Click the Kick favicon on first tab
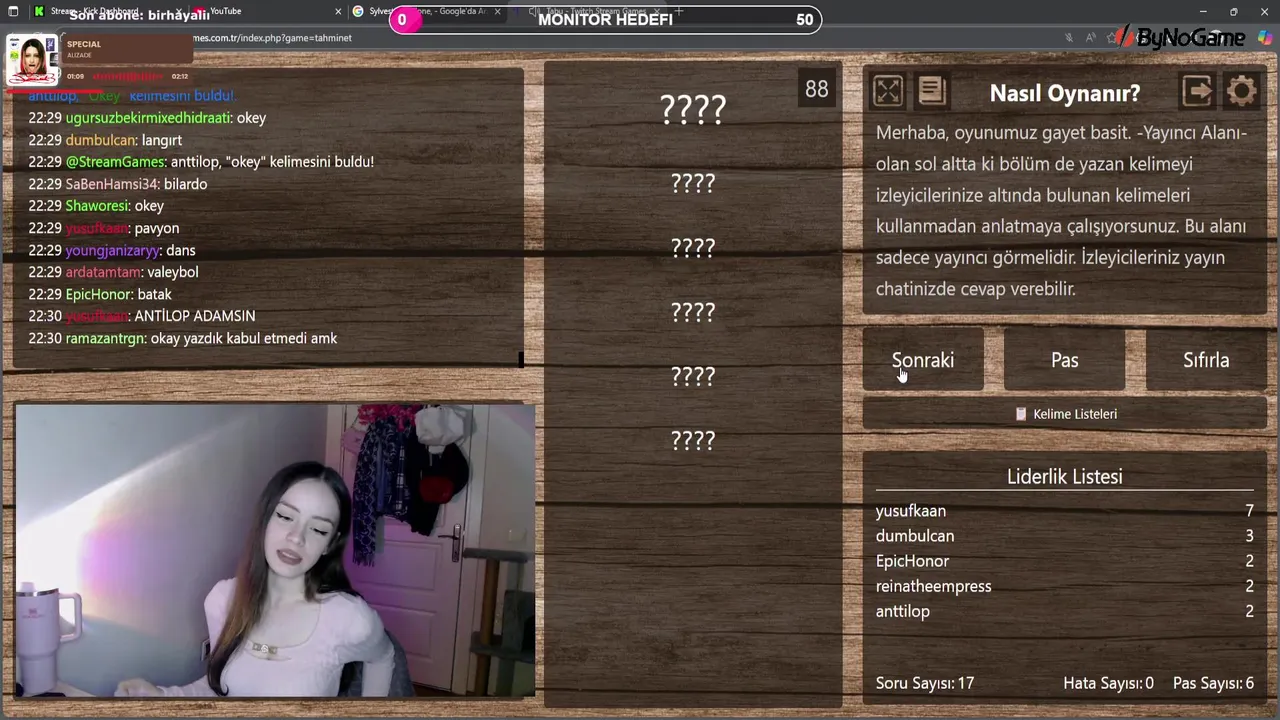 [x=39, y=11]
